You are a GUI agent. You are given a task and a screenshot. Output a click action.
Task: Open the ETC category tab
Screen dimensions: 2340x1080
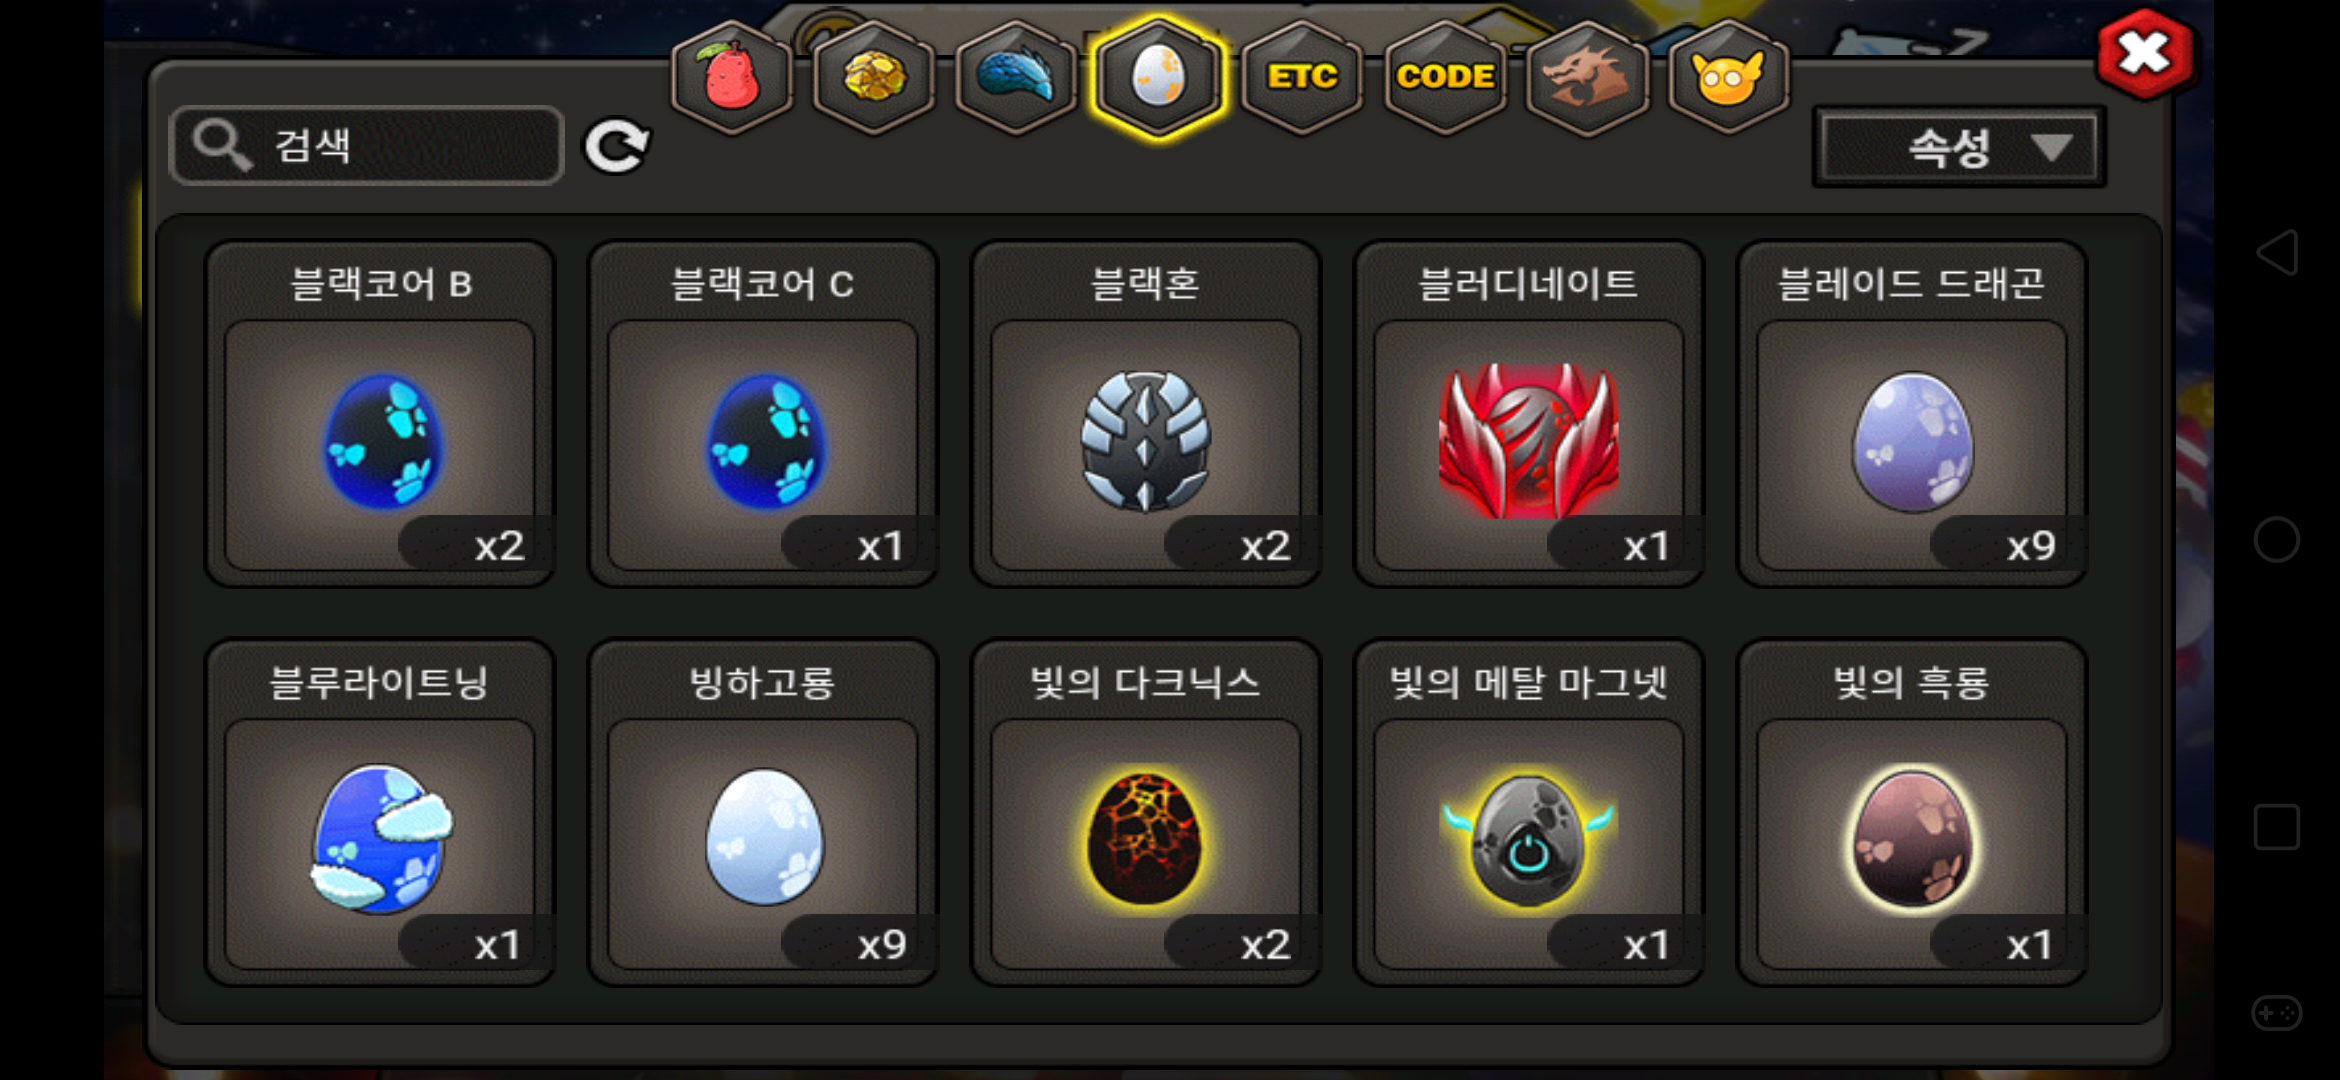point(1302,77)
